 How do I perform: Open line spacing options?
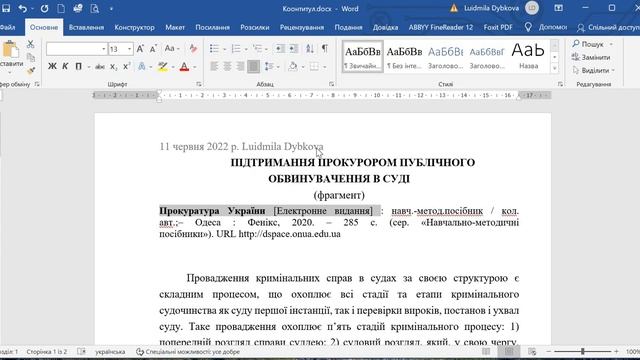click(269, 66)
